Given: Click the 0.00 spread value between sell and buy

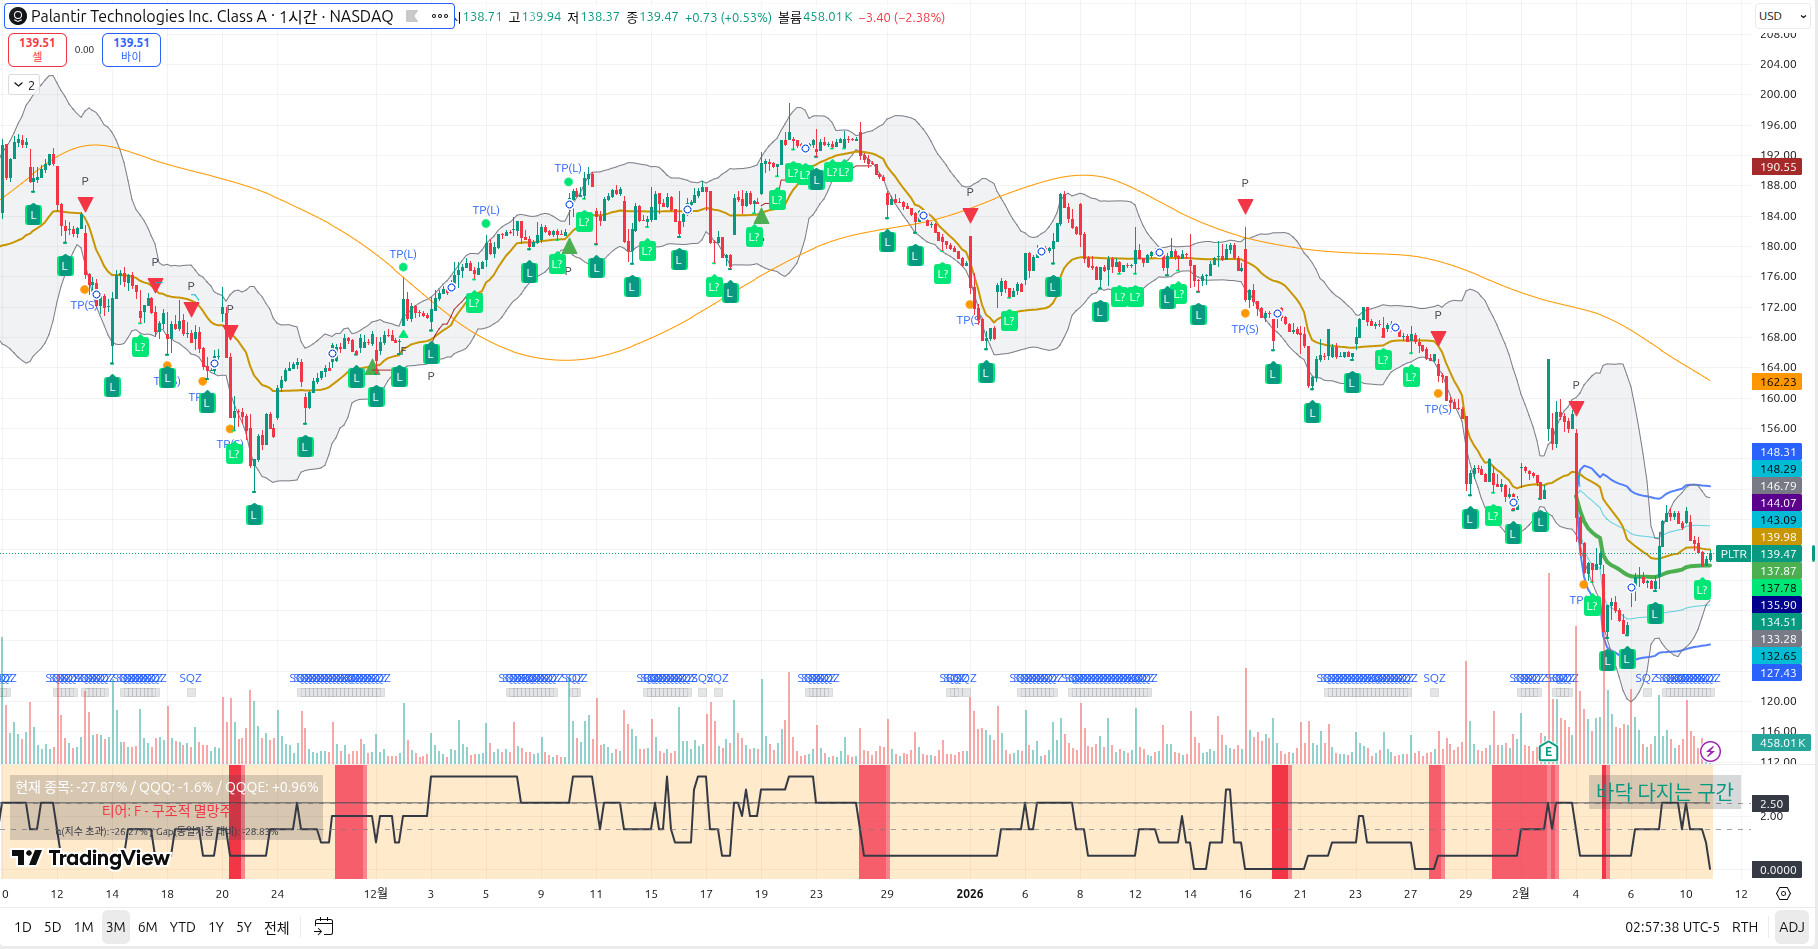Looking at the screenshot, I should [x=84, y=49].
